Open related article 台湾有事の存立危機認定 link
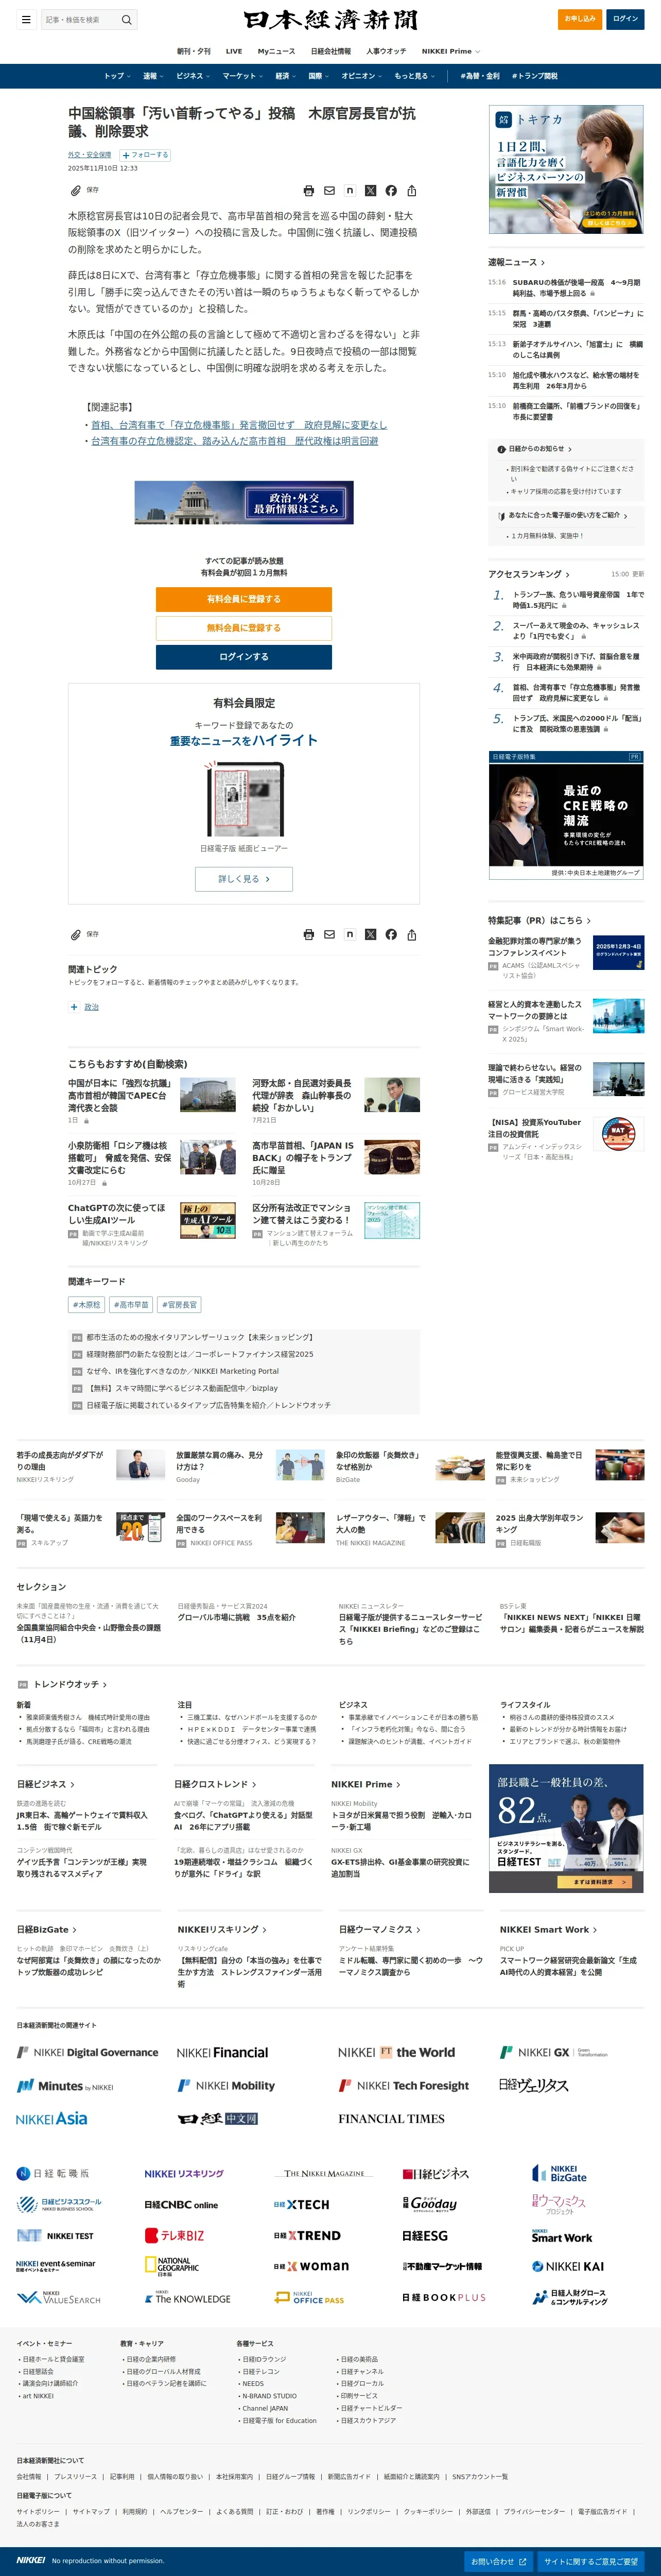661x2576 pixels. [x=235, y=441]
